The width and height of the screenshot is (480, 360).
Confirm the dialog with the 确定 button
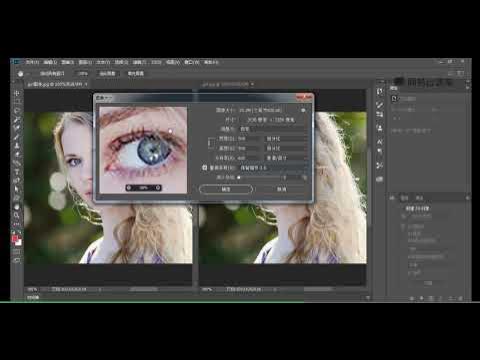(226, 189)
